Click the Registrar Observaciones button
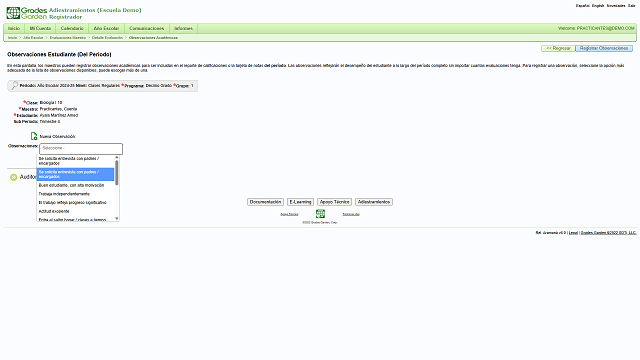The image size is (640, 360). (604, 48)
